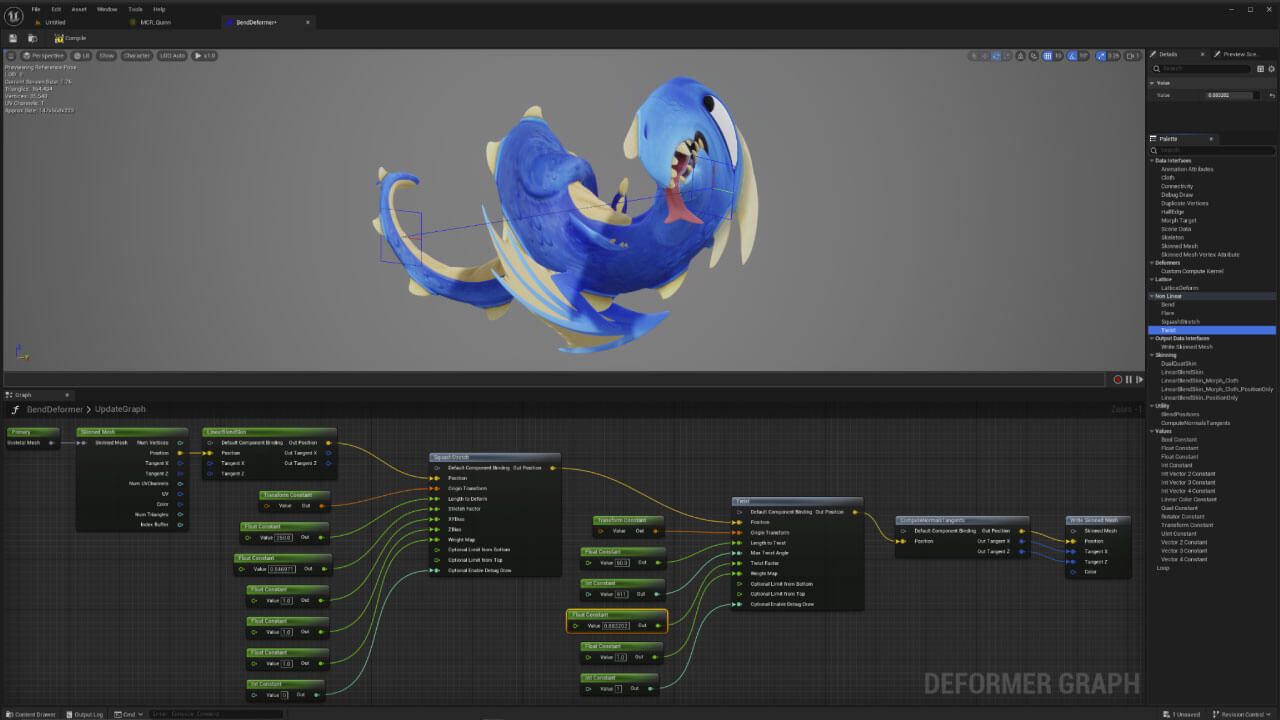Edit the Value field showing 0.000202
1280x720 pixels.
click(x=1231, y=95)
